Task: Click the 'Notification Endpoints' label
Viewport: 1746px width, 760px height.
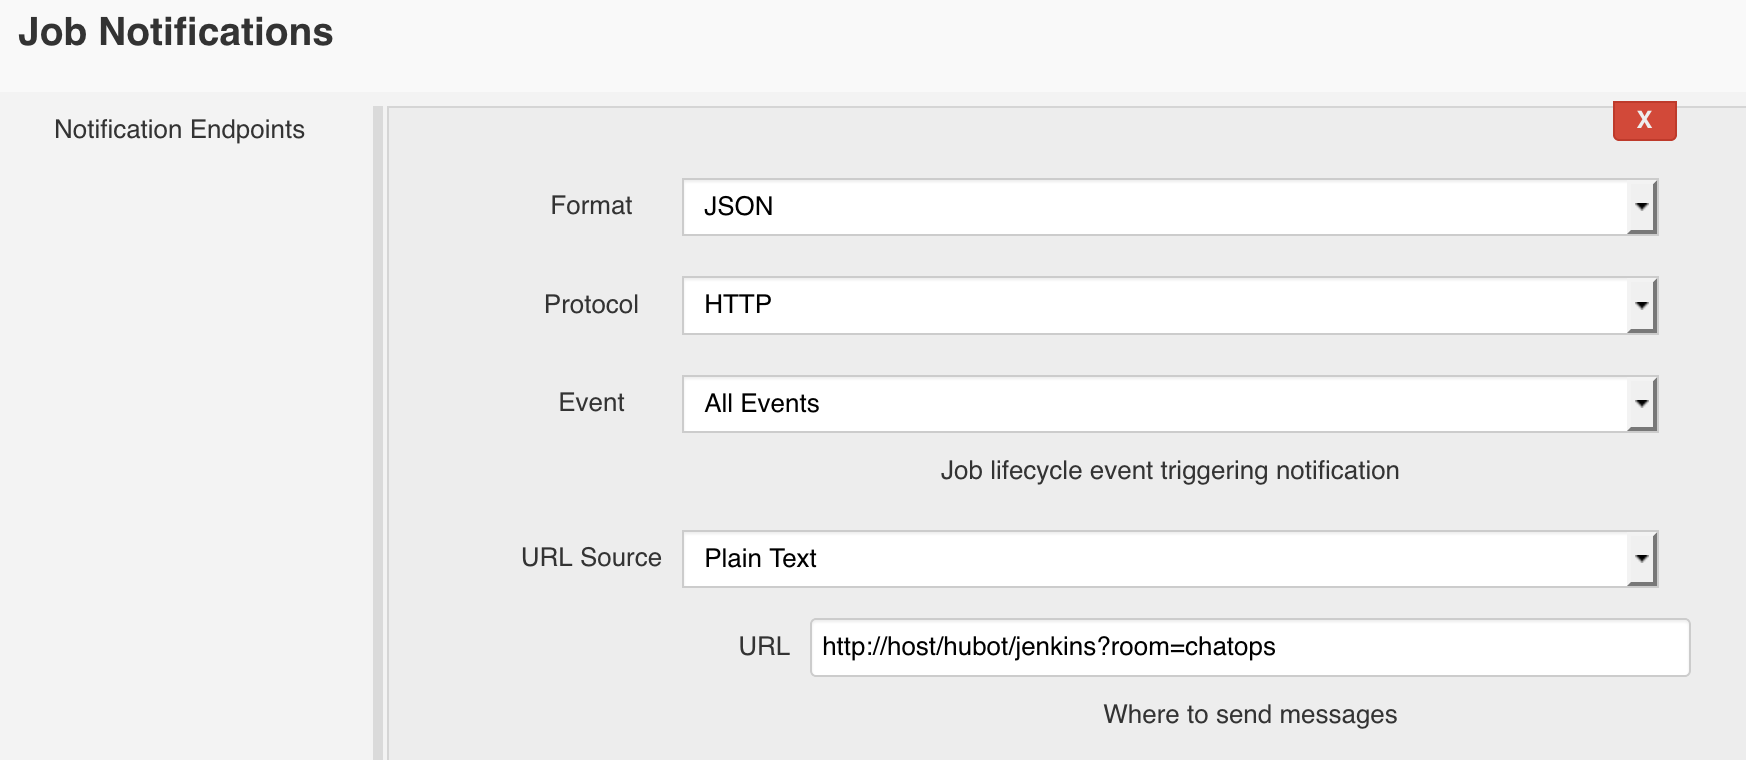Action: point(179,129)
